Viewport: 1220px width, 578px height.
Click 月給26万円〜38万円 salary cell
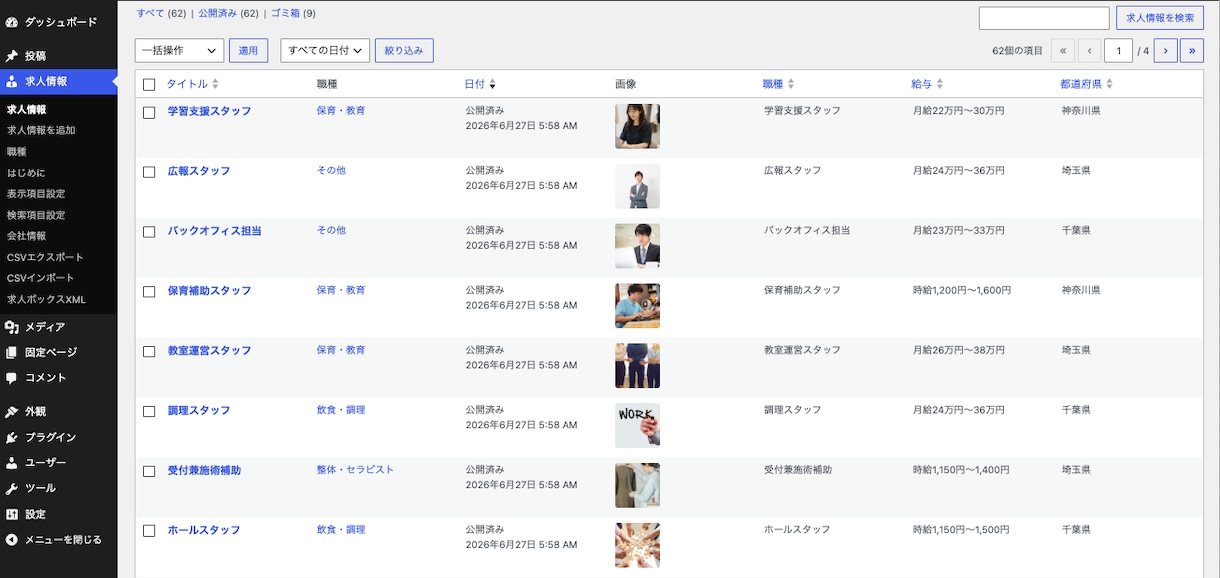[x=959, y=351]
